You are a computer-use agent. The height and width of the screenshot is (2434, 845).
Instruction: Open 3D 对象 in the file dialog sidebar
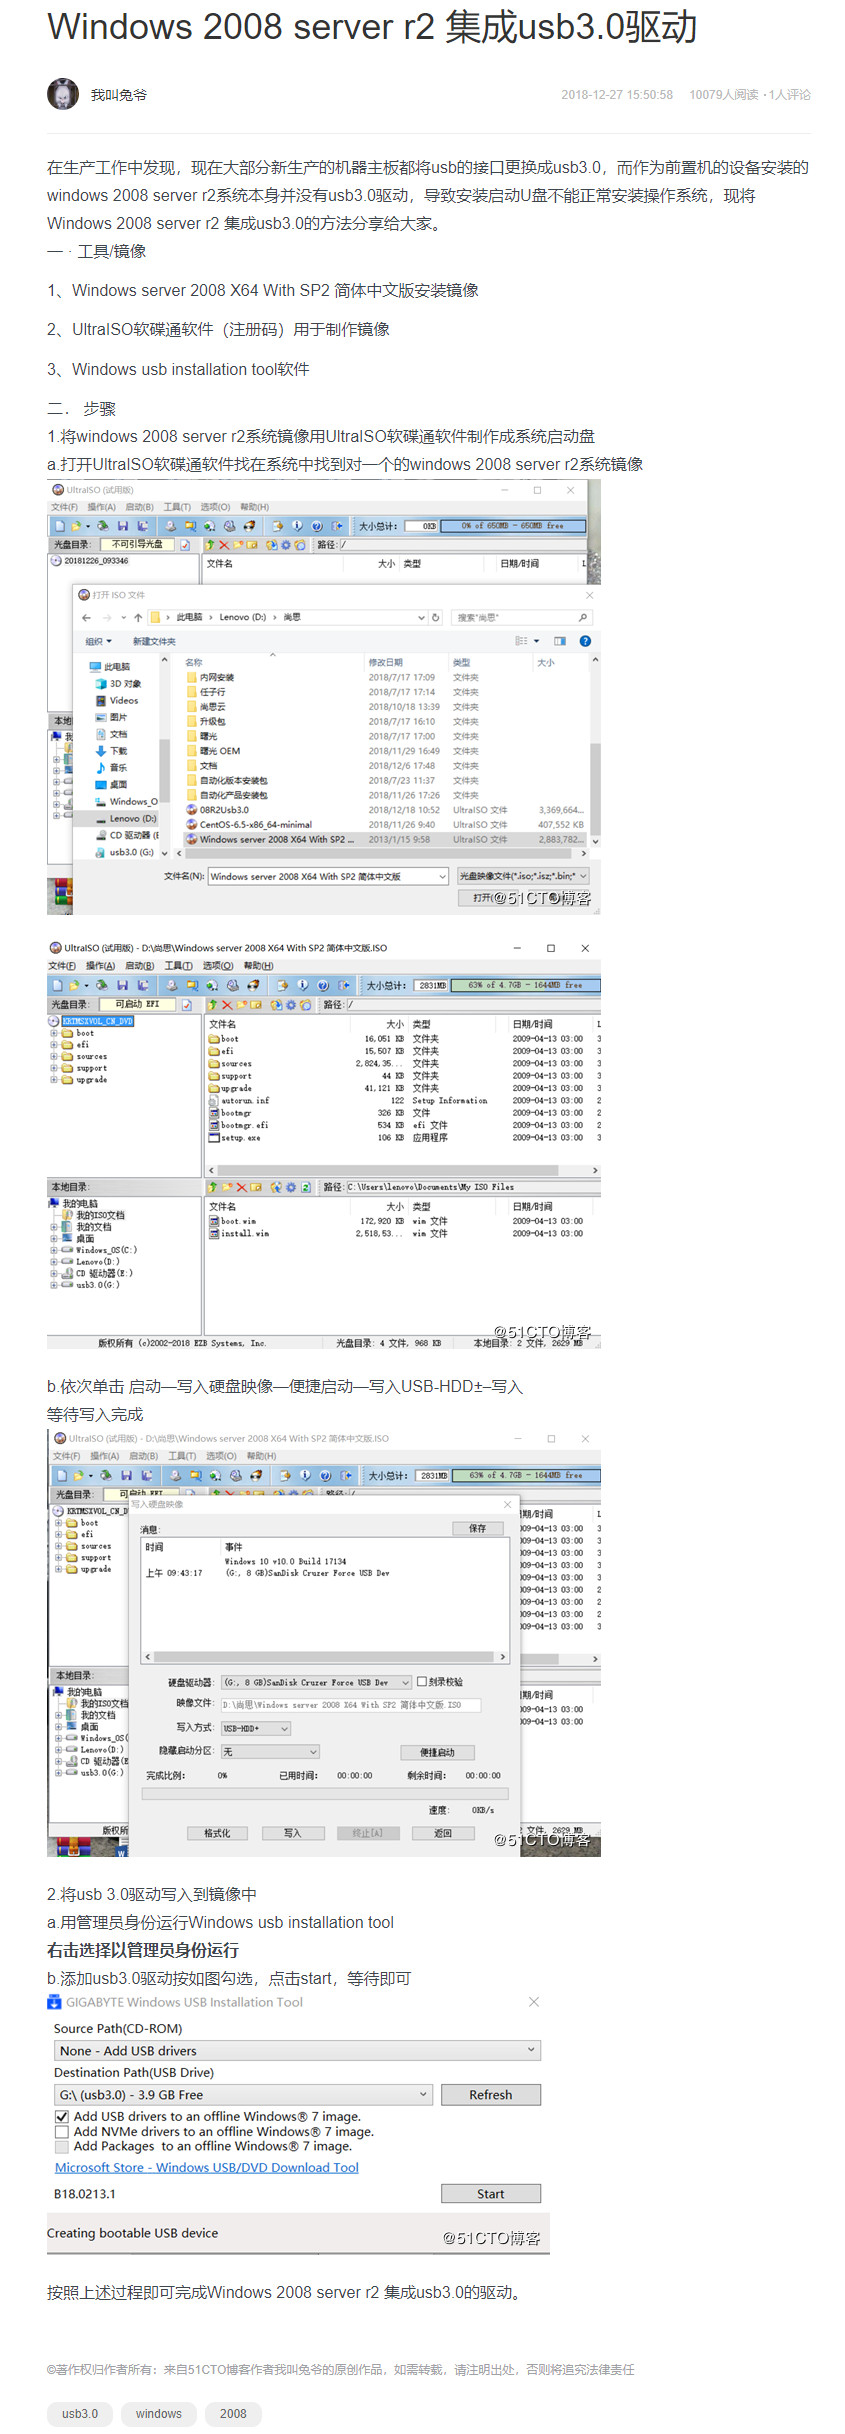[118, 684]
